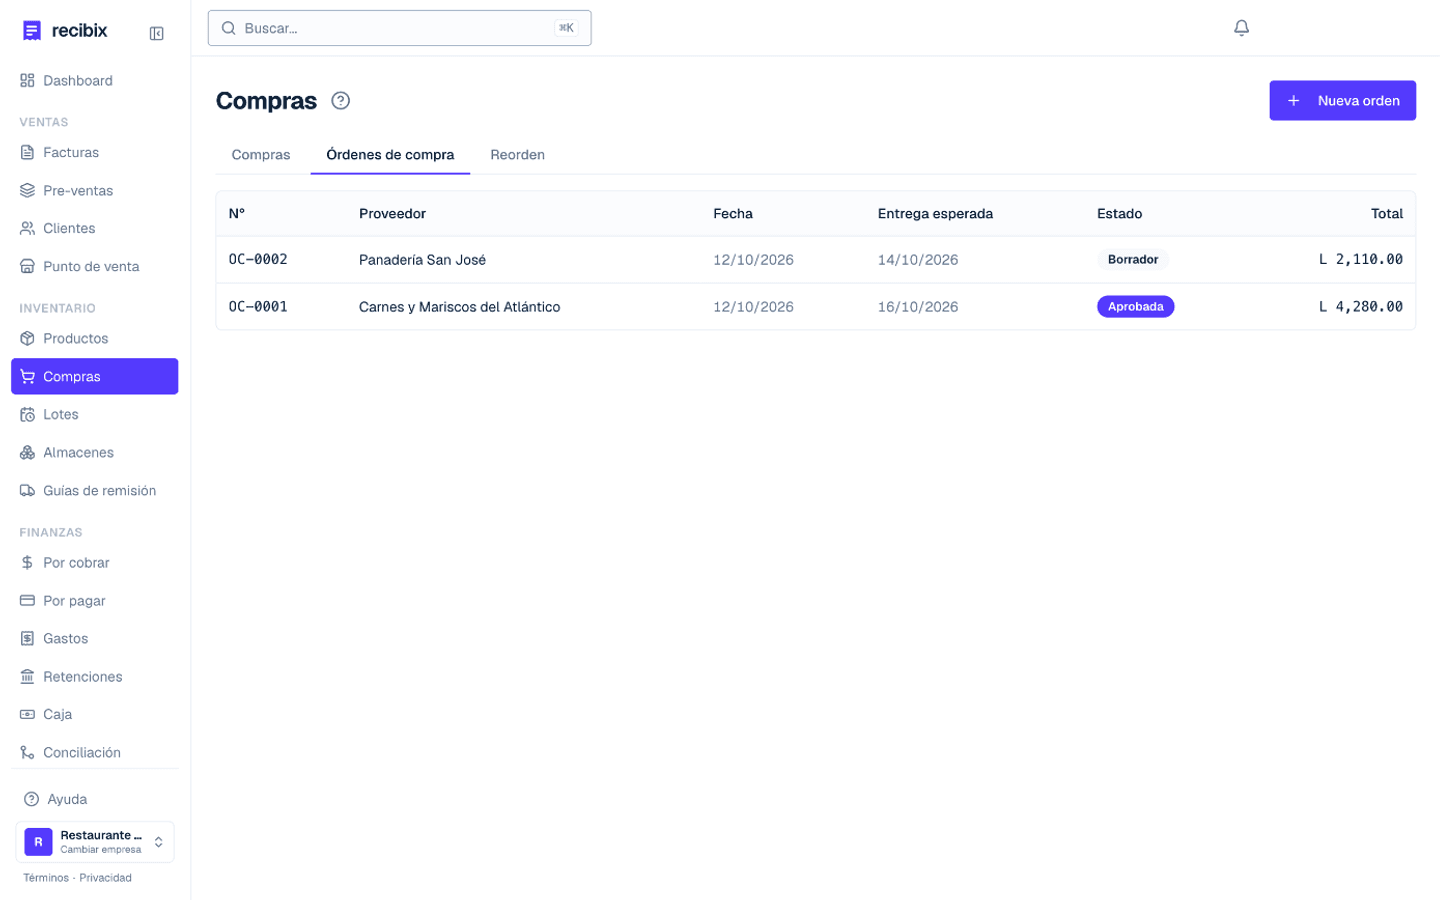Click the Nueva orden button

click(x=1342, y=101)
